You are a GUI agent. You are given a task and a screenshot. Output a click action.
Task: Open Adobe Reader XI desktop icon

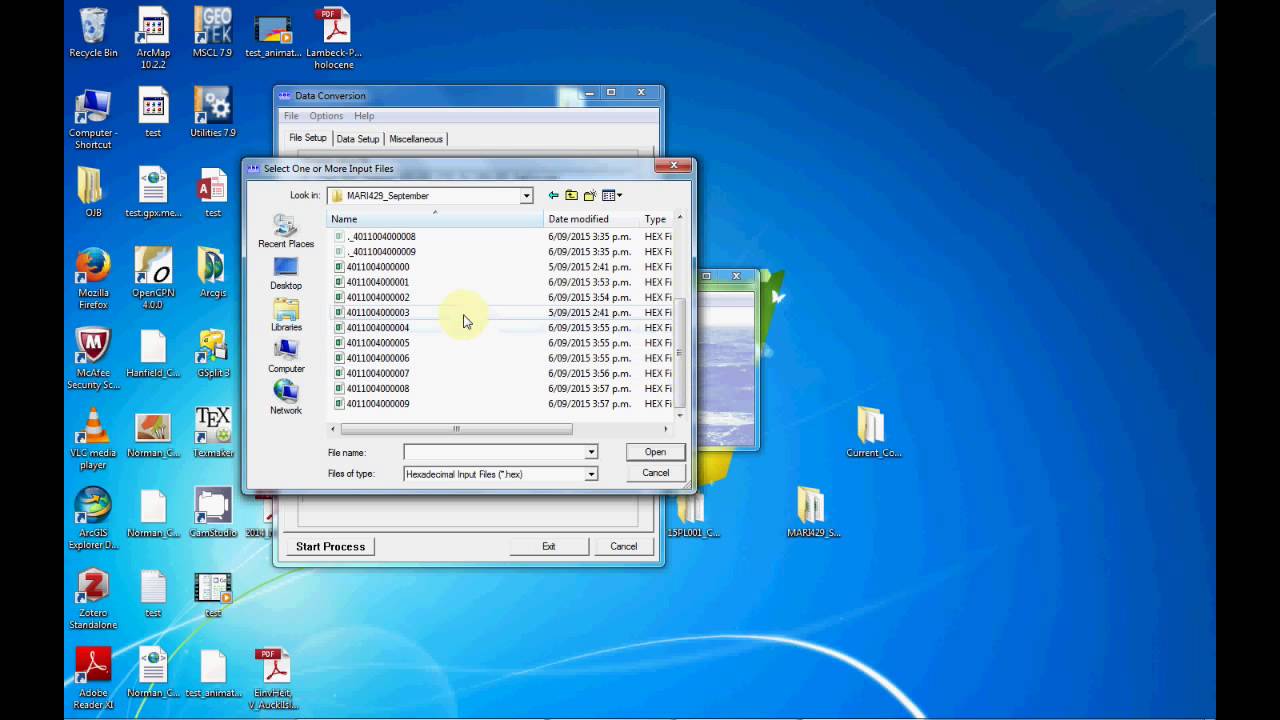pos(93,678)
